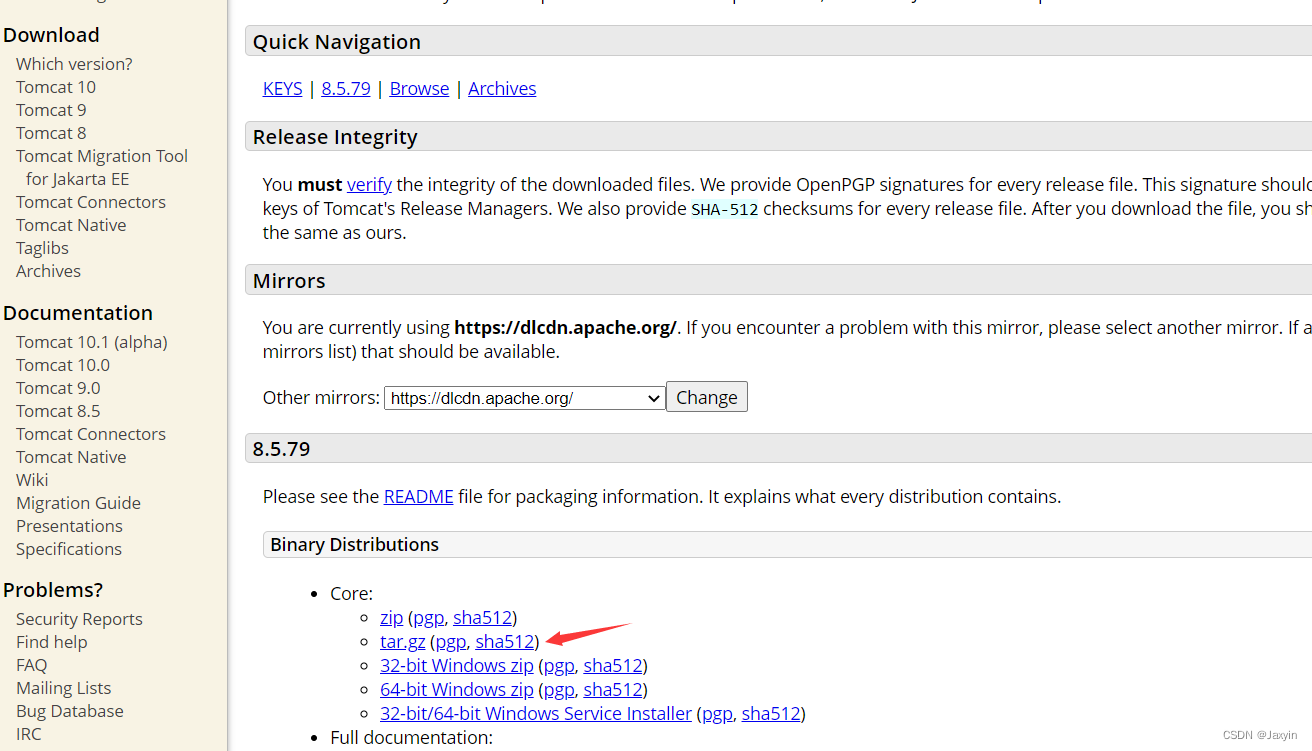
Task: Open the README file link
Action: coord(419,497)
